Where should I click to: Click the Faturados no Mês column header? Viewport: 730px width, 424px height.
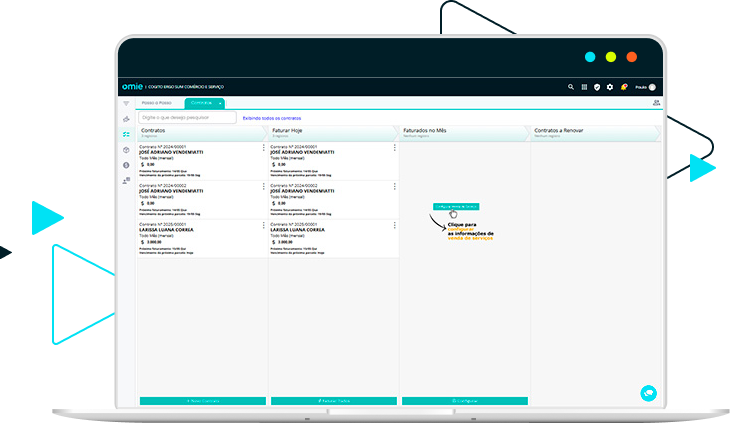[x=464, y=133]
